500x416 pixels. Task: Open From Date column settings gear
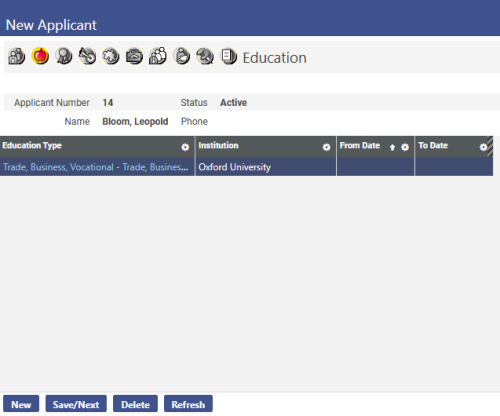(x=405, y=147)
